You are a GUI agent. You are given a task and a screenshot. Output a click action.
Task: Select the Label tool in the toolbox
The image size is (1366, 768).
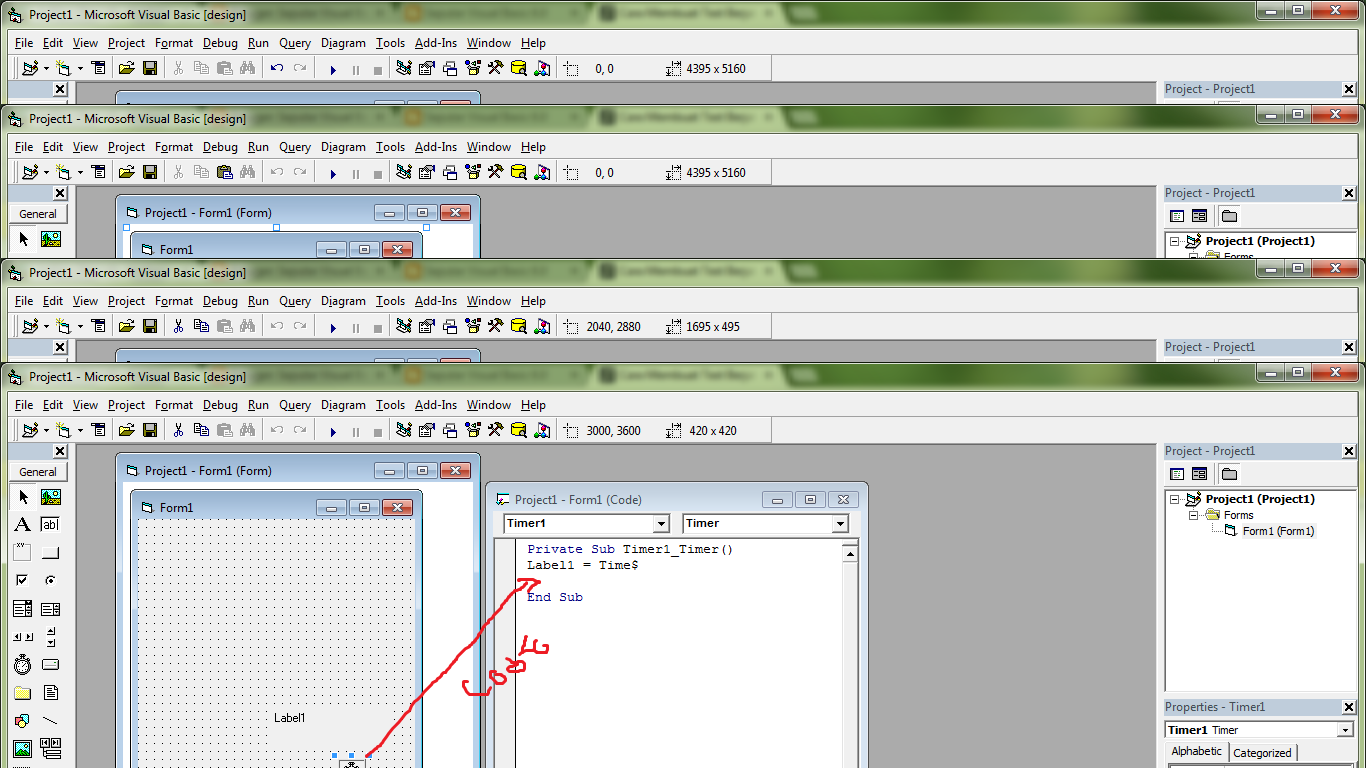[x=23, y=524]
